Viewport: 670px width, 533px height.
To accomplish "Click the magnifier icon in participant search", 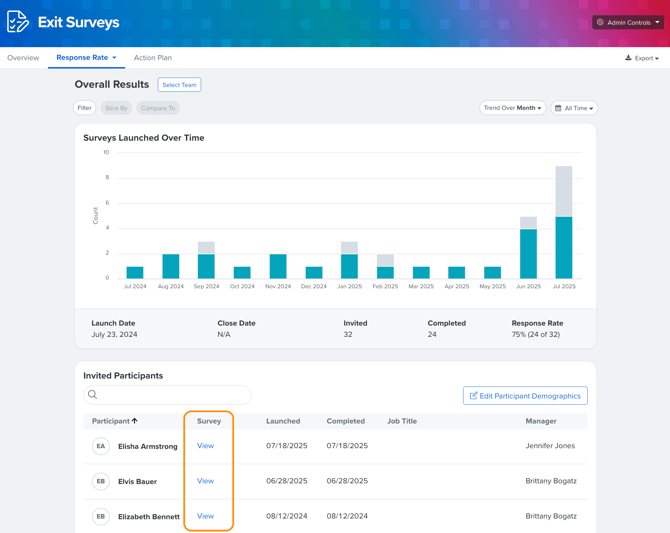I will (x=93, y=395).
